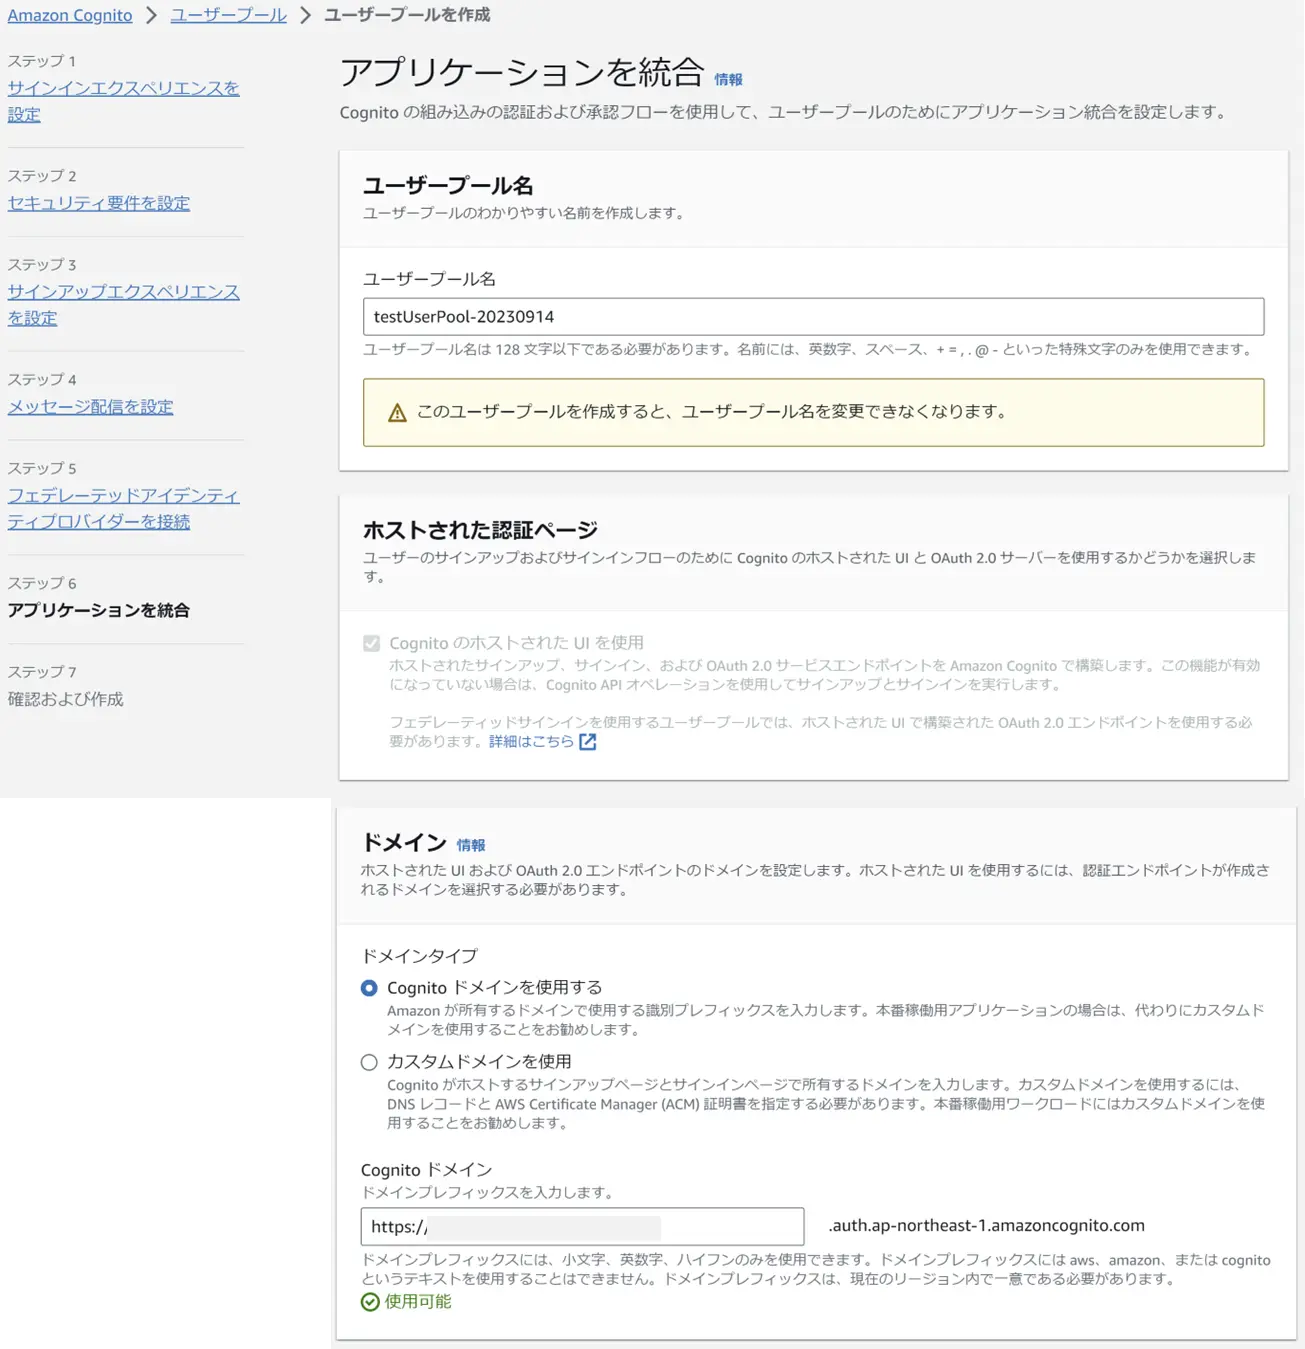Image resolution: width=1305 pixels, height=1349 pixels.
Task: Open 情報 link next to ドメイン heading
Action: (471, 845)
